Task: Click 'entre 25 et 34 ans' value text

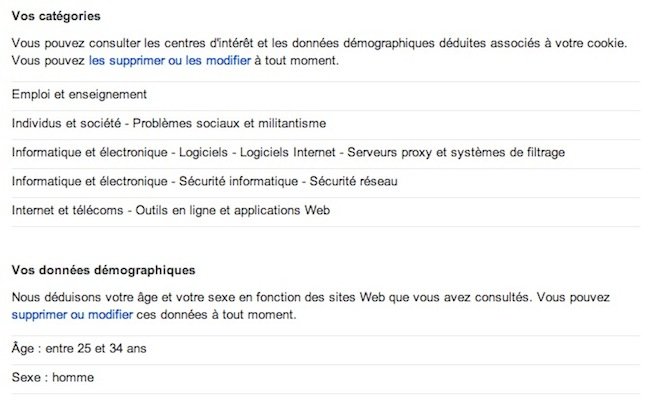Action: click(96, 349)
